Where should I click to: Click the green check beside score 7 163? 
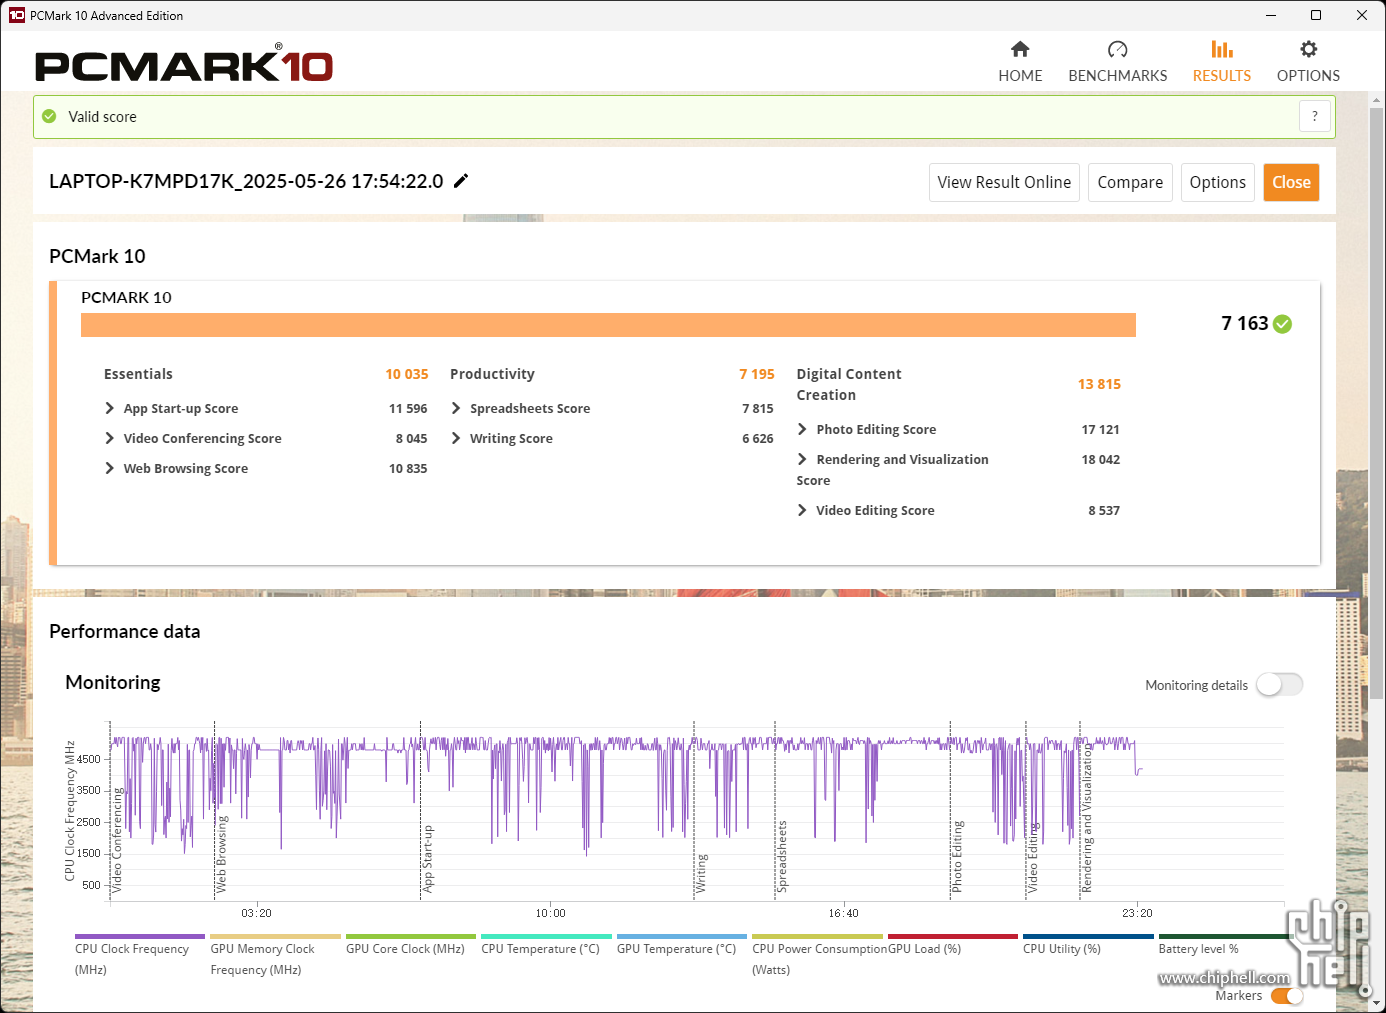point(1283,324)
